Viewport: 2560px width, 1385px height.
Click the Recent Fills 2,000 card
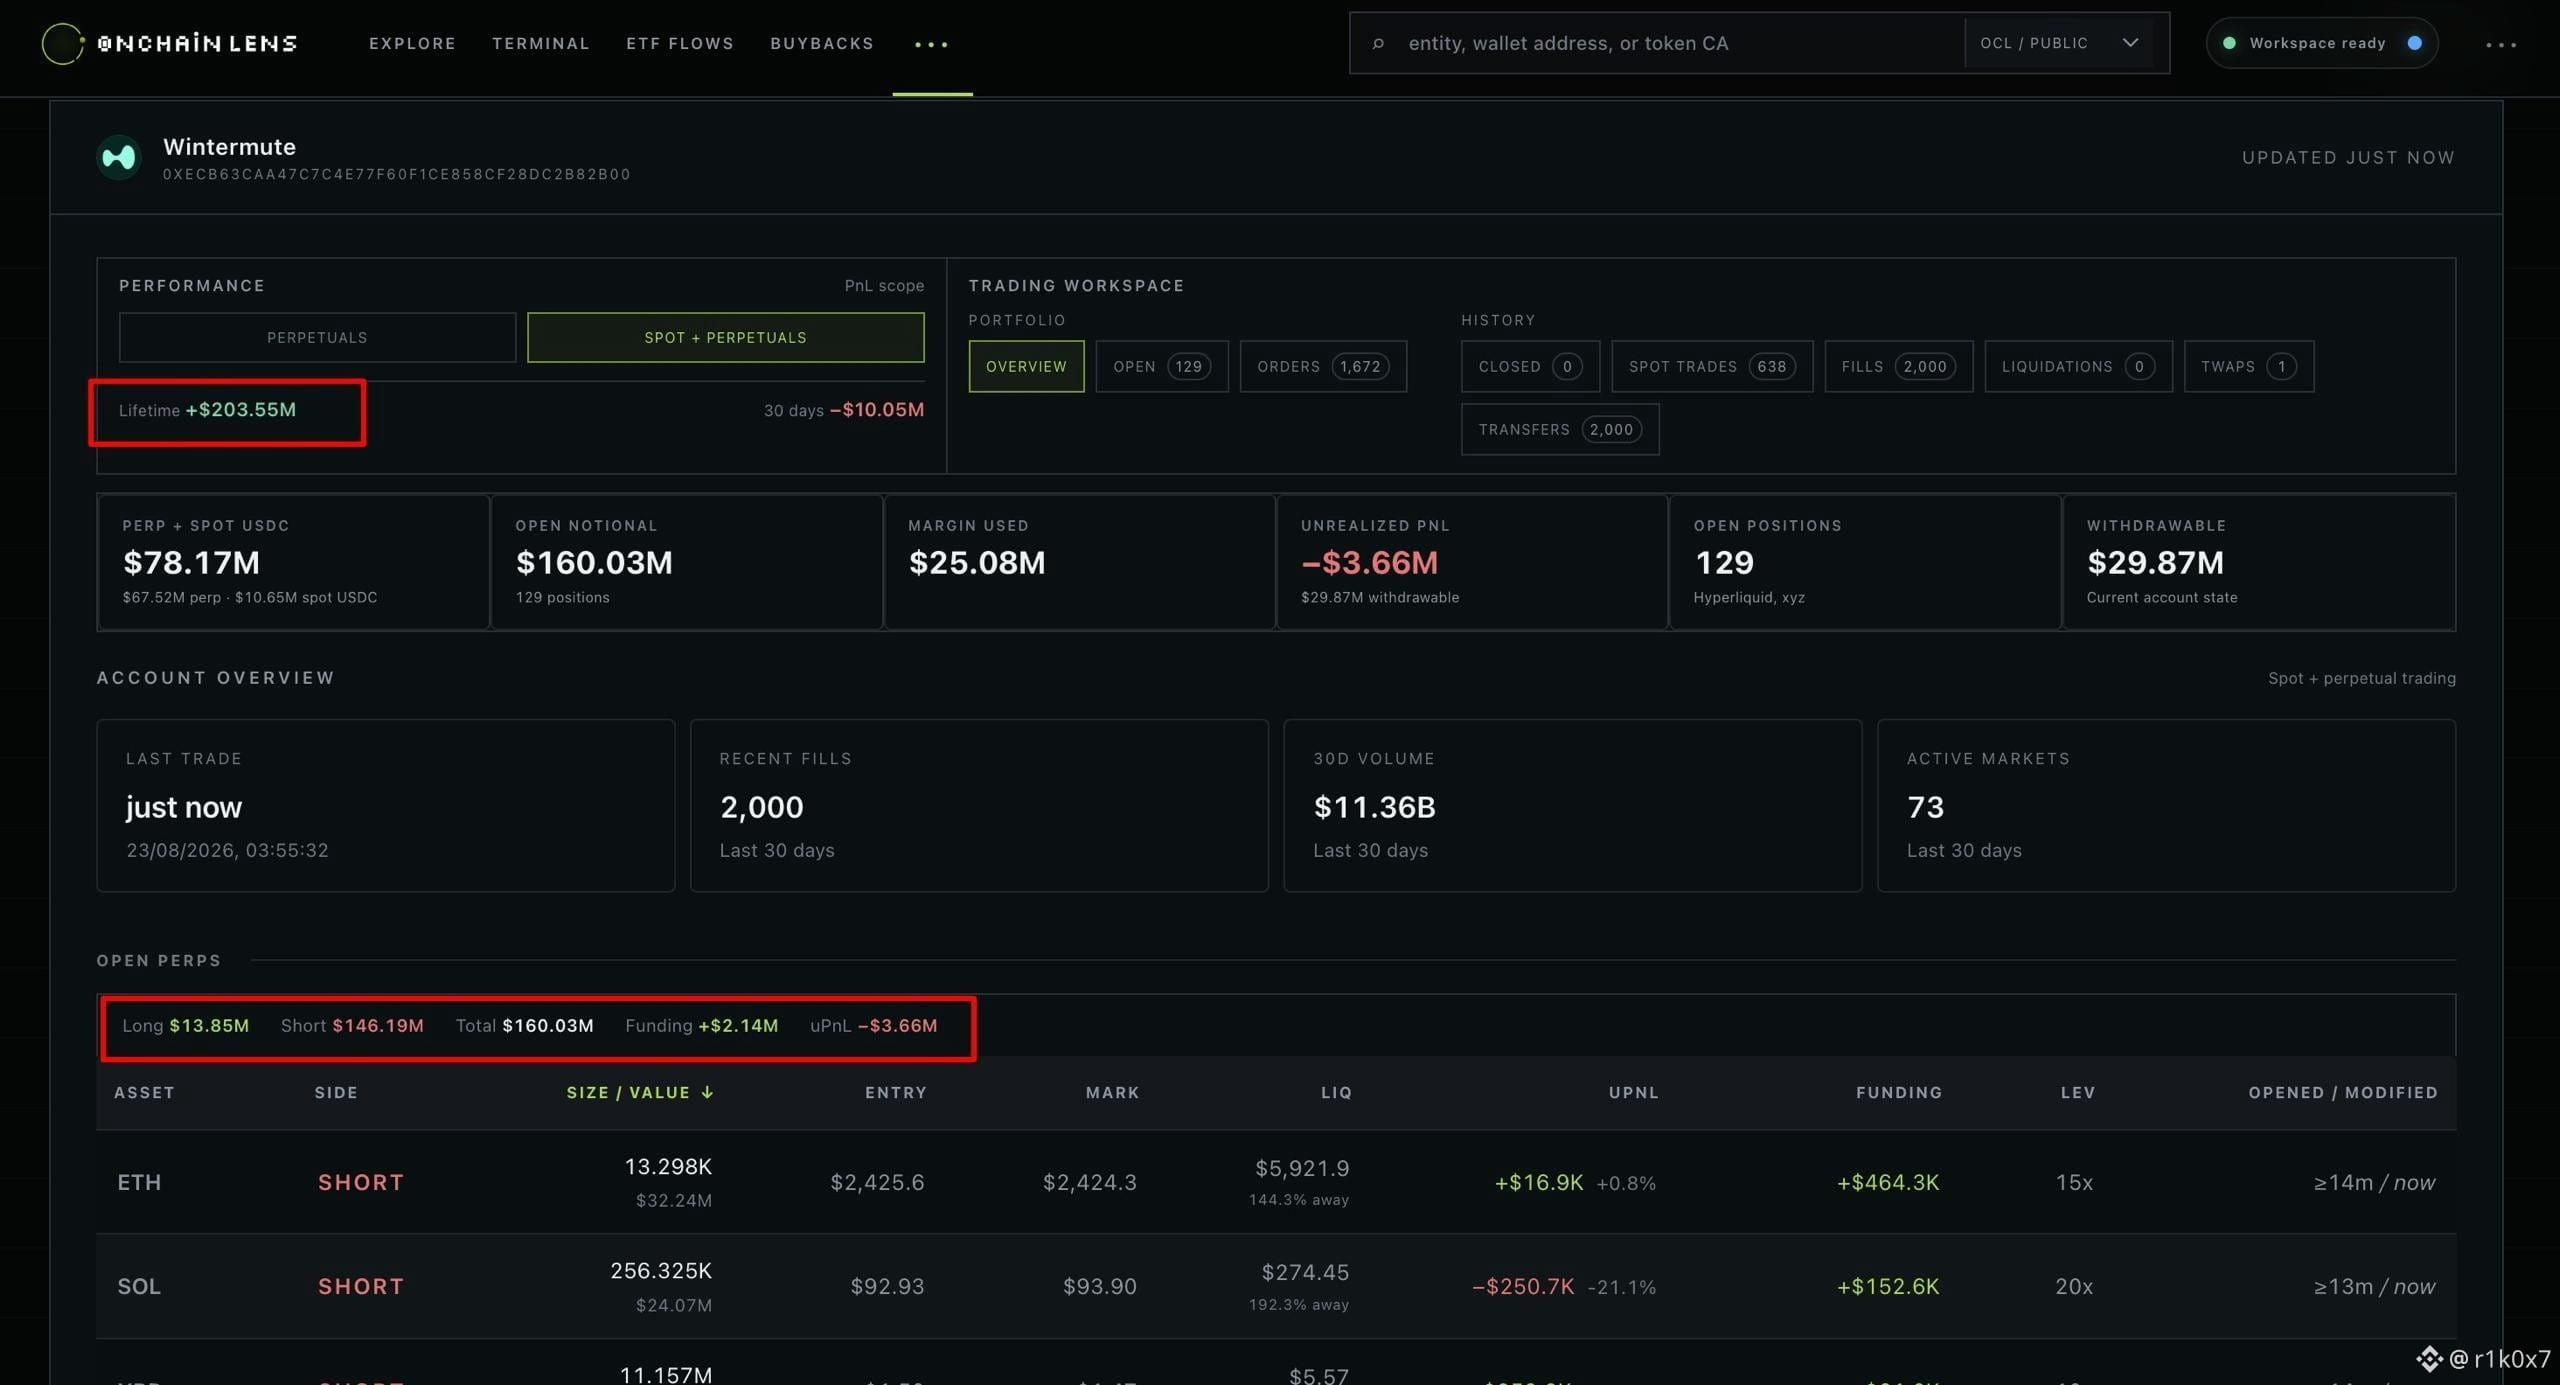979,805
